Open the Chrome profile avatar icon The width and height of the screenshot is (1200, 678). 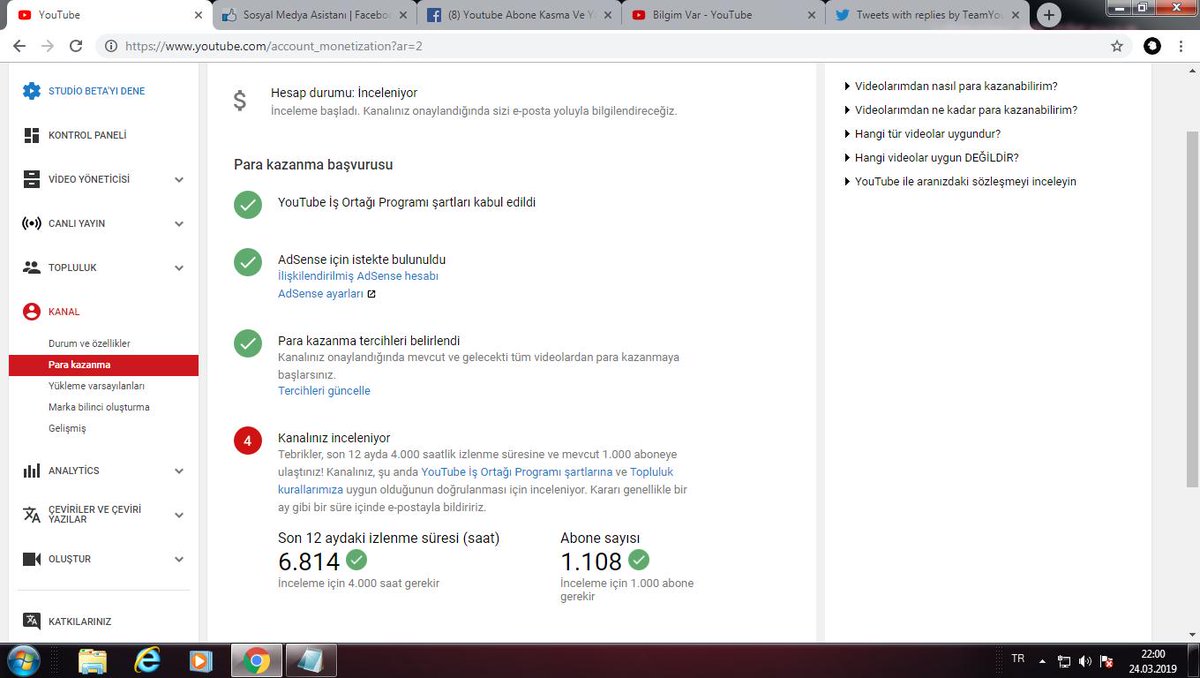[x=1153, y=46]
